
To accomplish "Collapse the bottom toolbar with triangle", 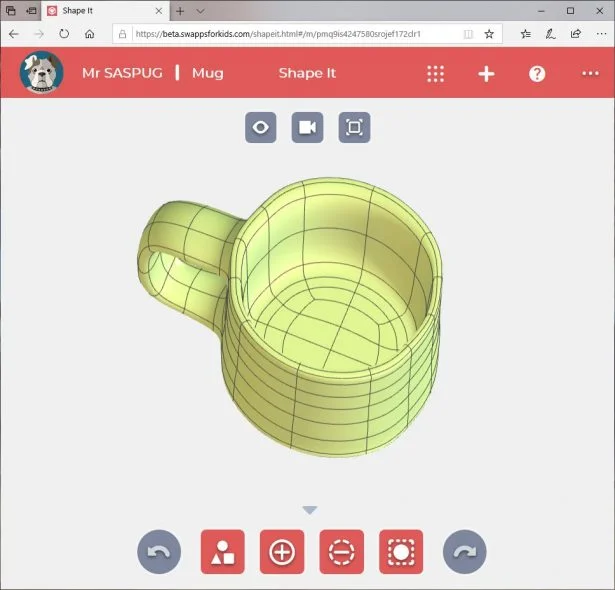I will point(310,510).
